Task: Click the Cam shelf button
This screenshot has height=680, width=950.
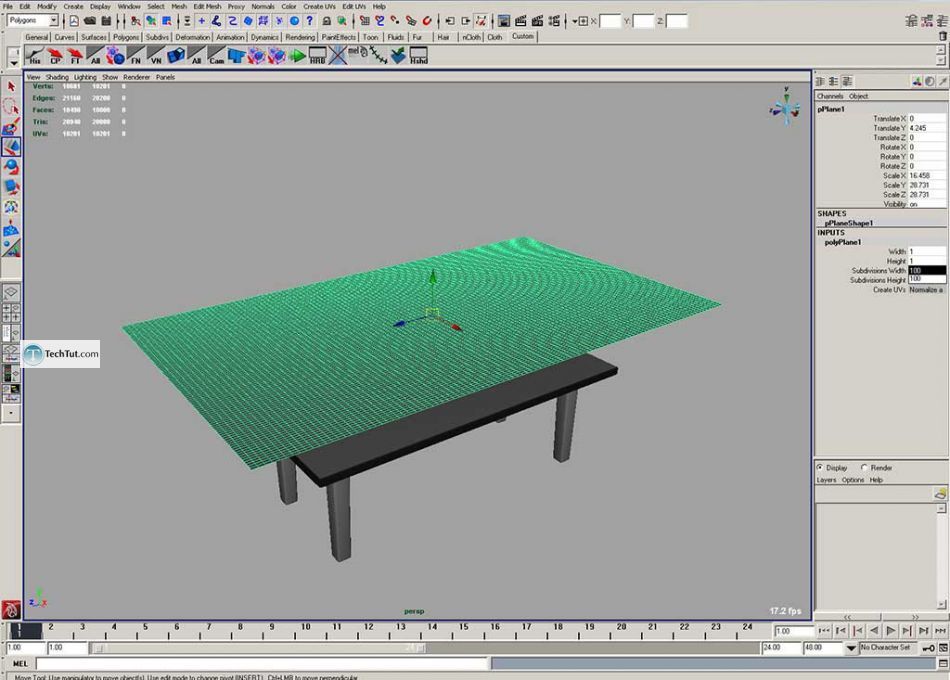Action: pos(217,56)
